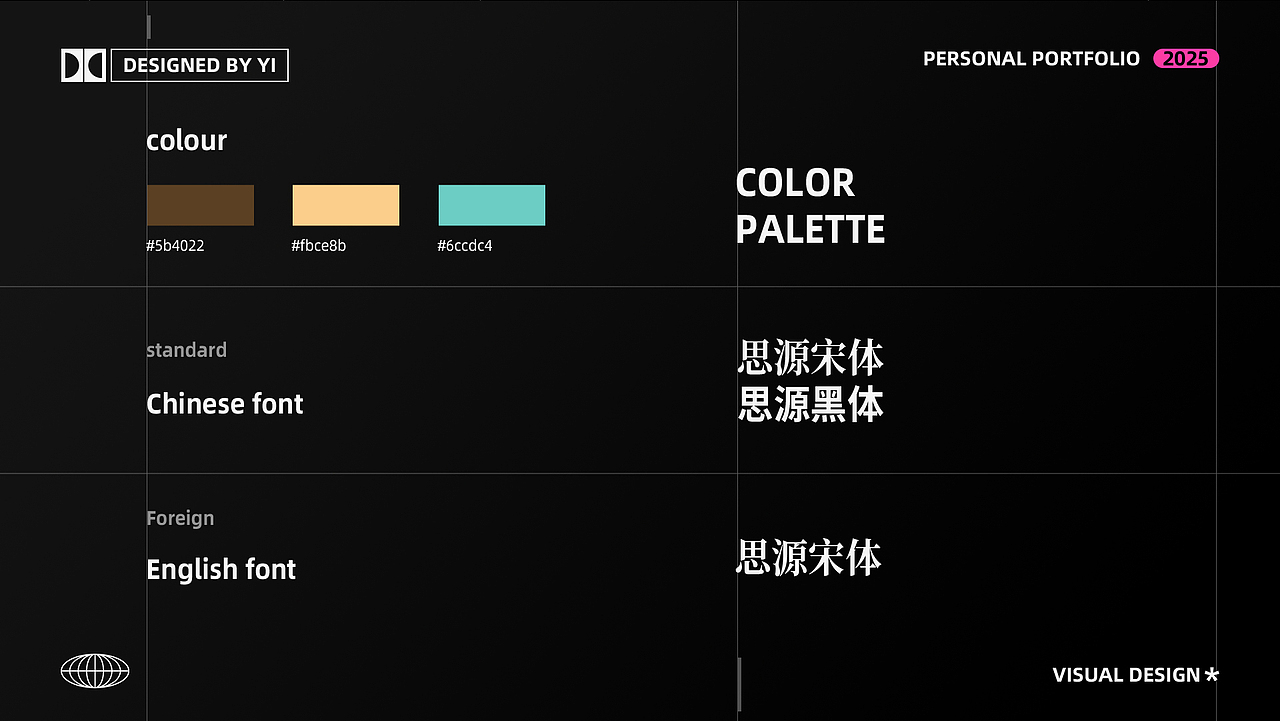This screenshot has width=1280, height=721.
Task: Pick the brown #5b4022 color swatch
Action: click(200, 205)
